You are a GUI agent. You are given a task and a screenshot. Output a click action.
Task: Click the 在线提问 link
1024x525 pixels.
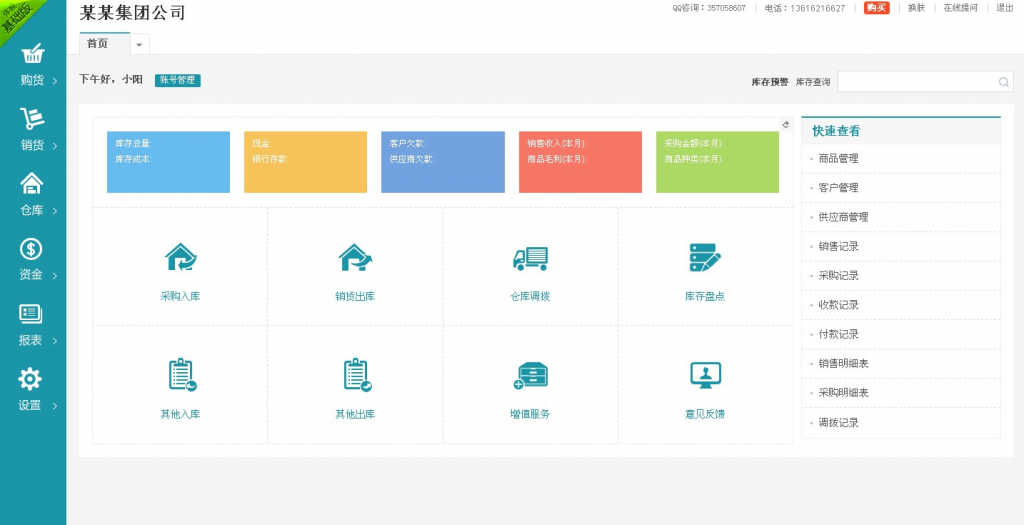tap(961, 8)
